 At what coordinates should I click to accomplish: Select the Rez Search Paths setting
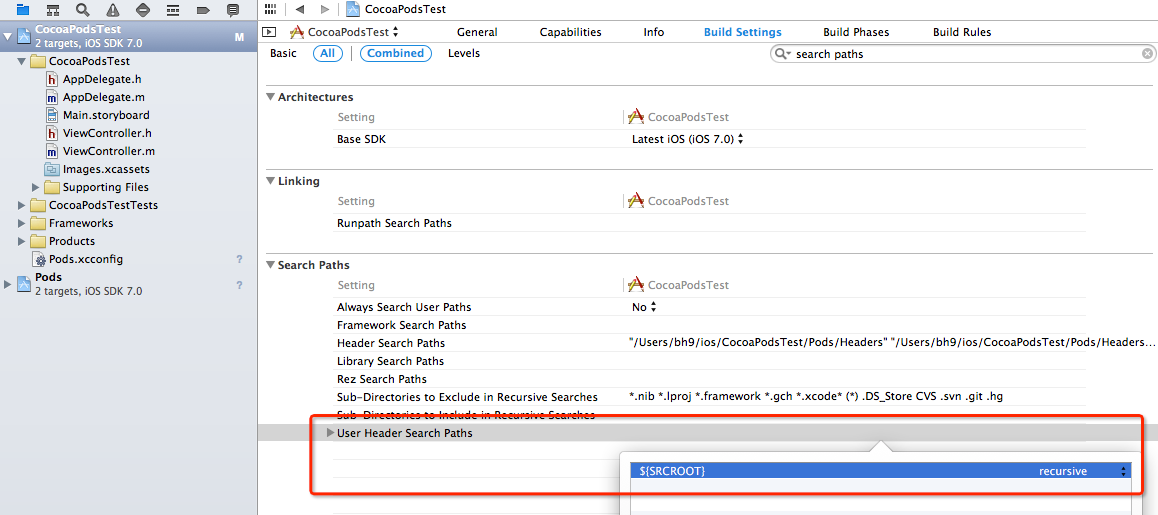point(382,379)
